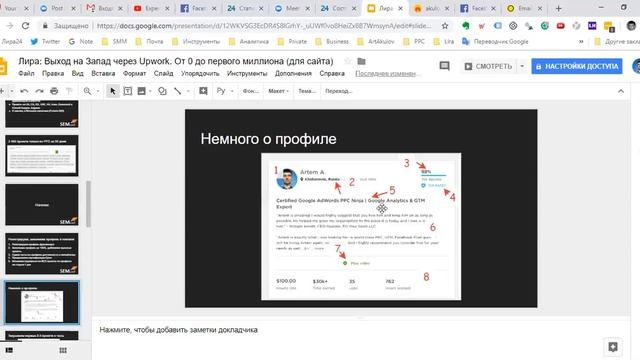Open the Вид menu
Screen dimensions: 640x360
78,73
